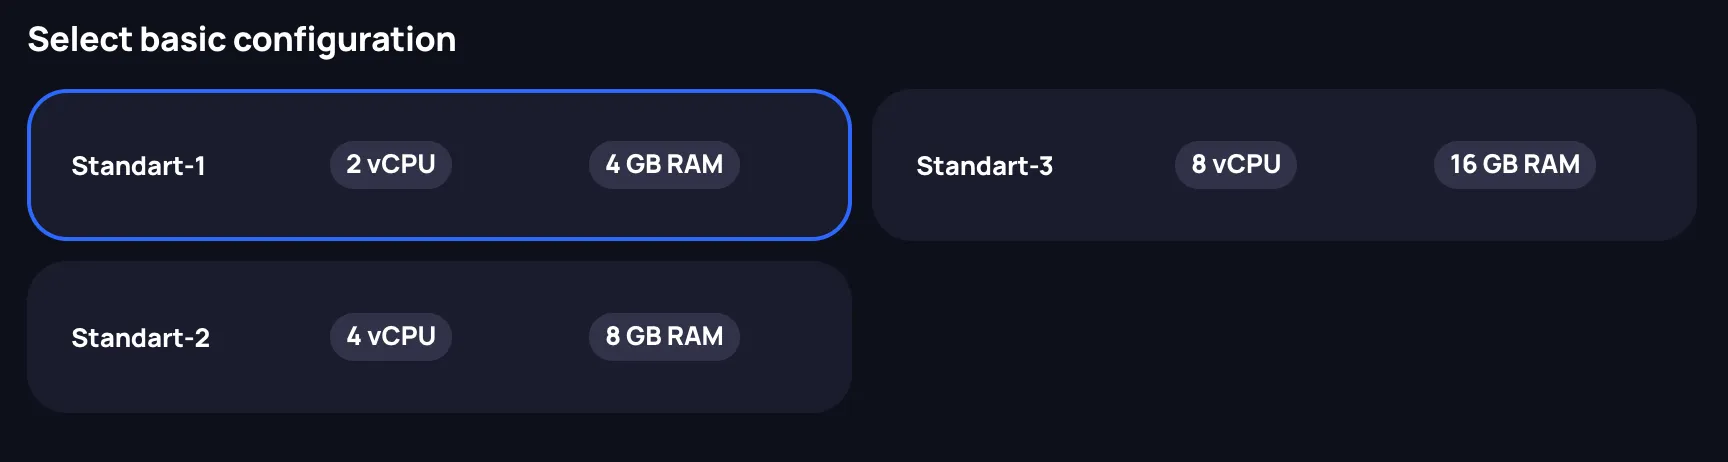
Task: Click the 2 vCPU badge
Action: point(390,165)
